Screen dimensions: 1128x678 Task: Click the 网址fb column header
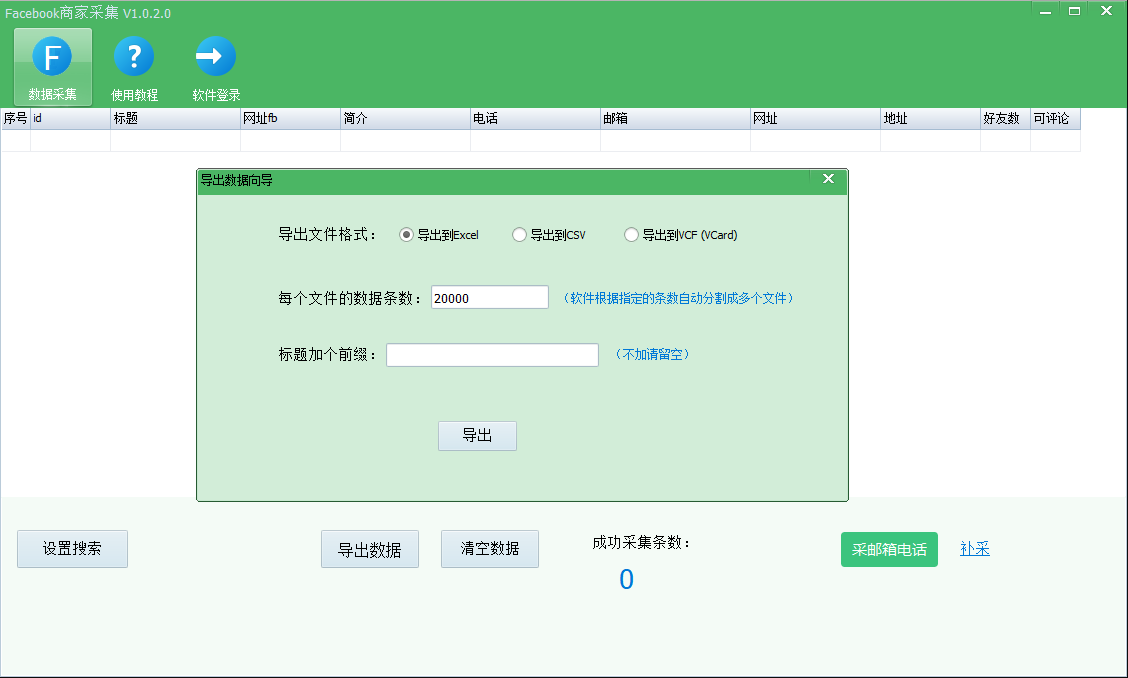pyautogui.click(x=291, y=119)
